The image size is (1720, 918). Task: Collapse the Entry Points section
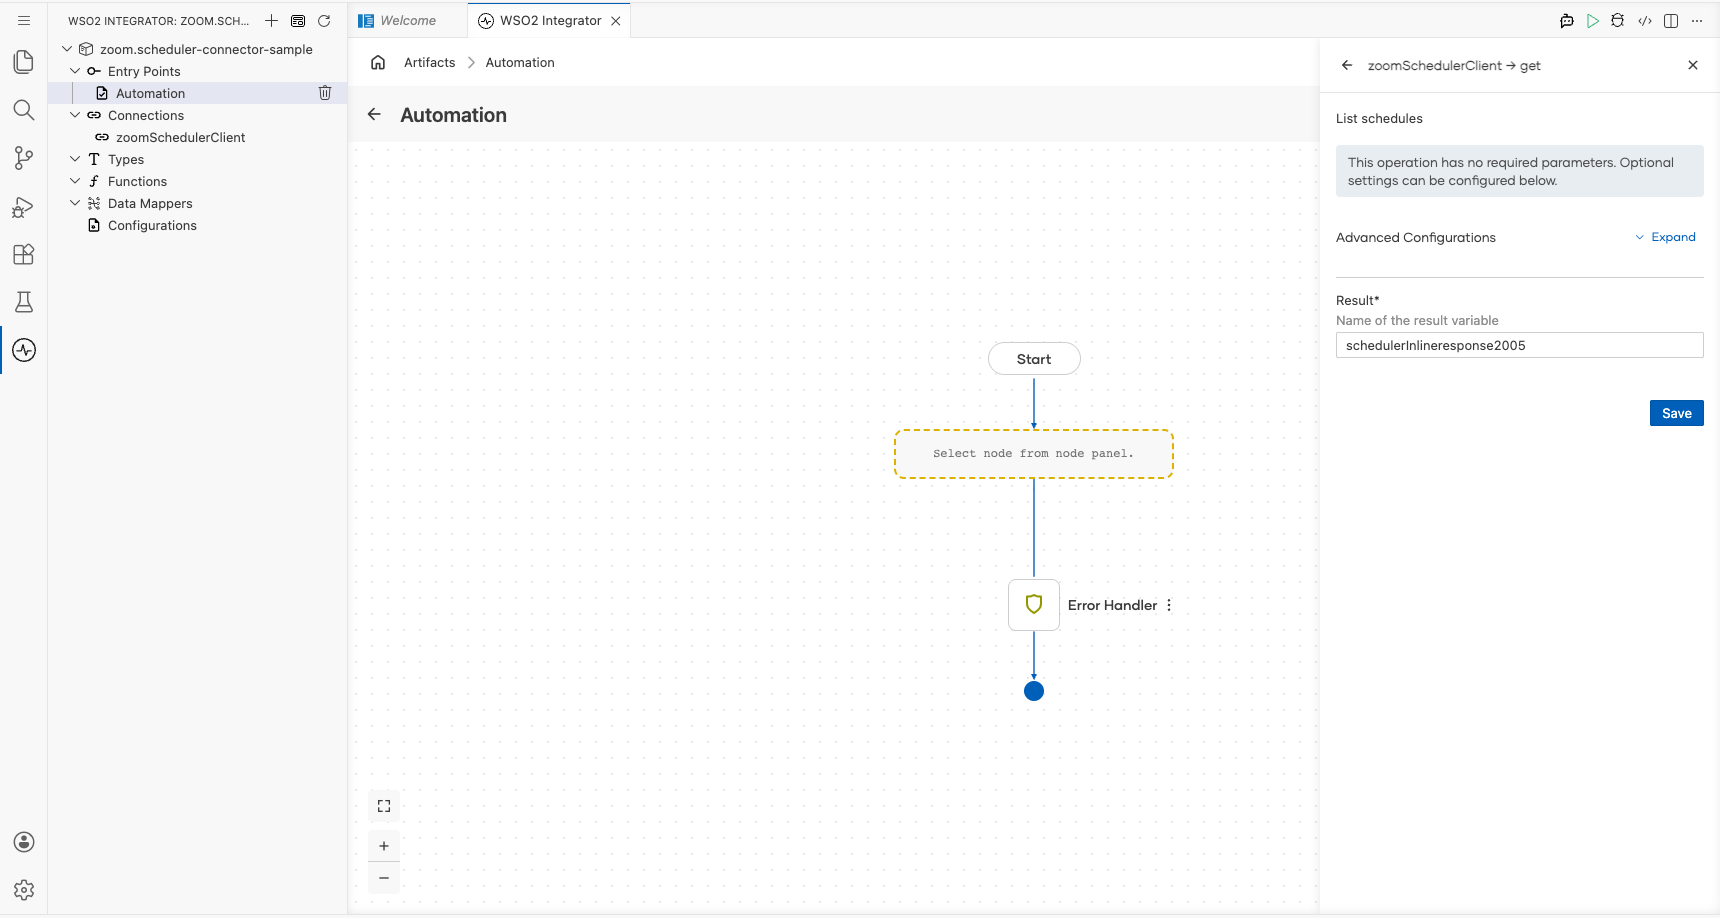[75, 71]
